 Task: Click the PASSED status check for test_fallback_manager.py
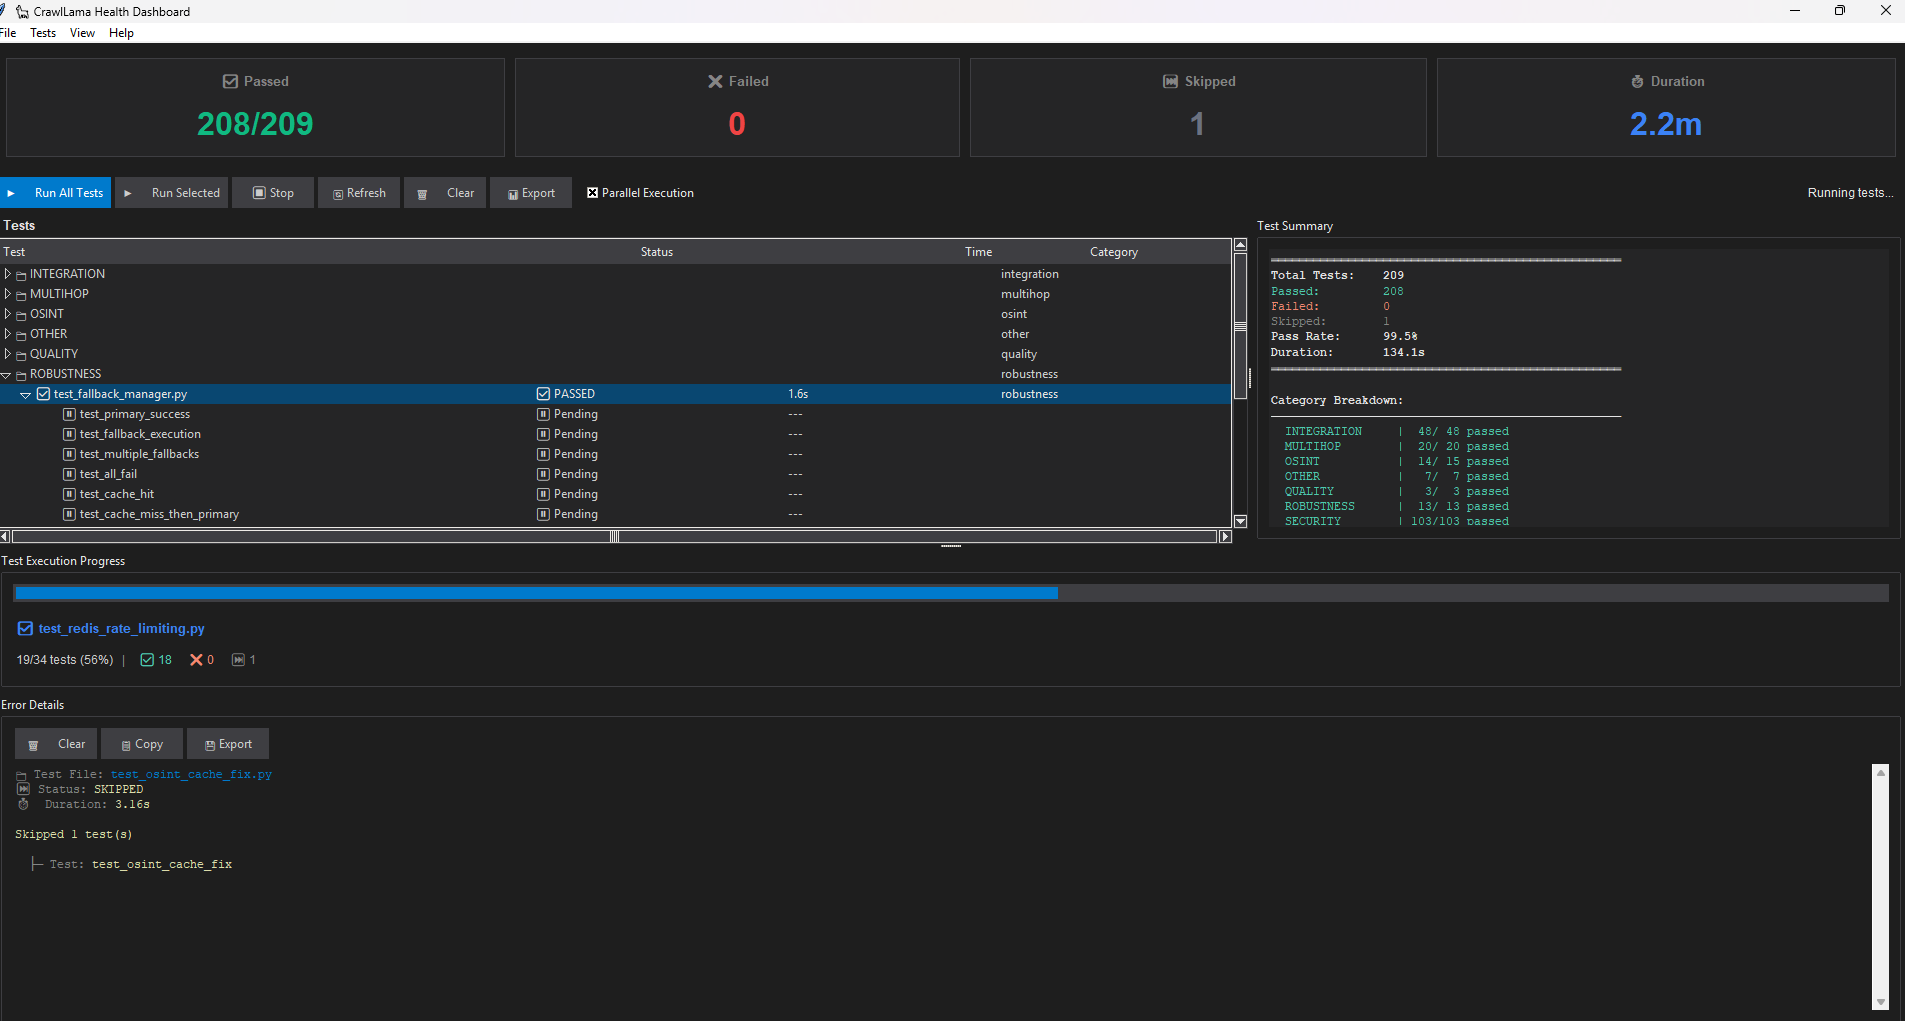coord(542,393)
